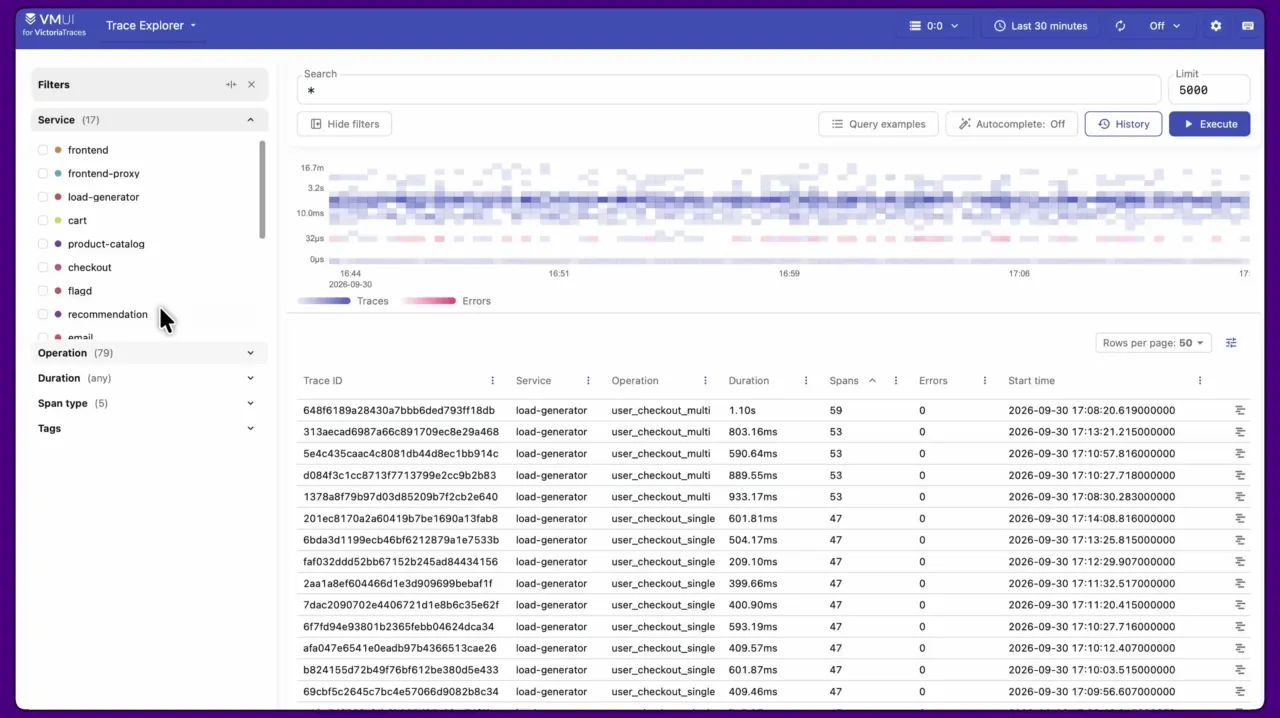The width and height of the screenshot is (1280, 718).
Task: Collapse the Service filter section
Action: [x=149, y=120]
